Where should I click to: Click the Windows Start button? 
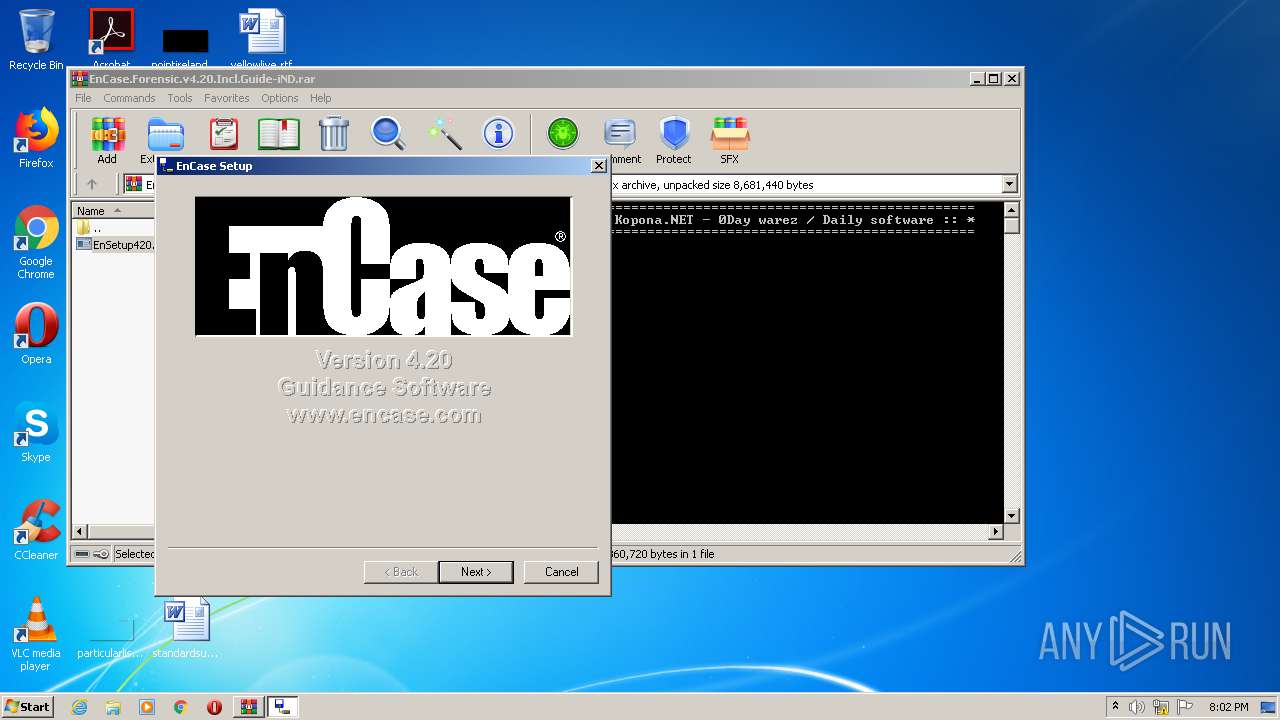point(28,707)
